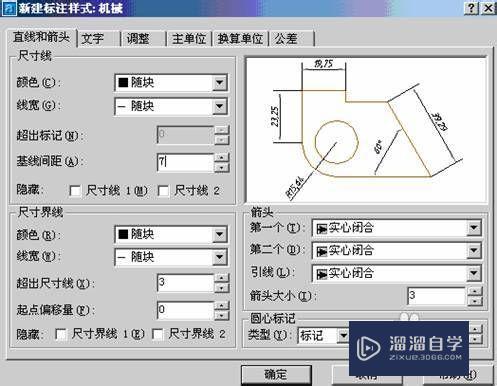Screen dimensions: 497x386
Task: Decrease 超出尺寸线 value spinner down
Action: pos(221,288)
